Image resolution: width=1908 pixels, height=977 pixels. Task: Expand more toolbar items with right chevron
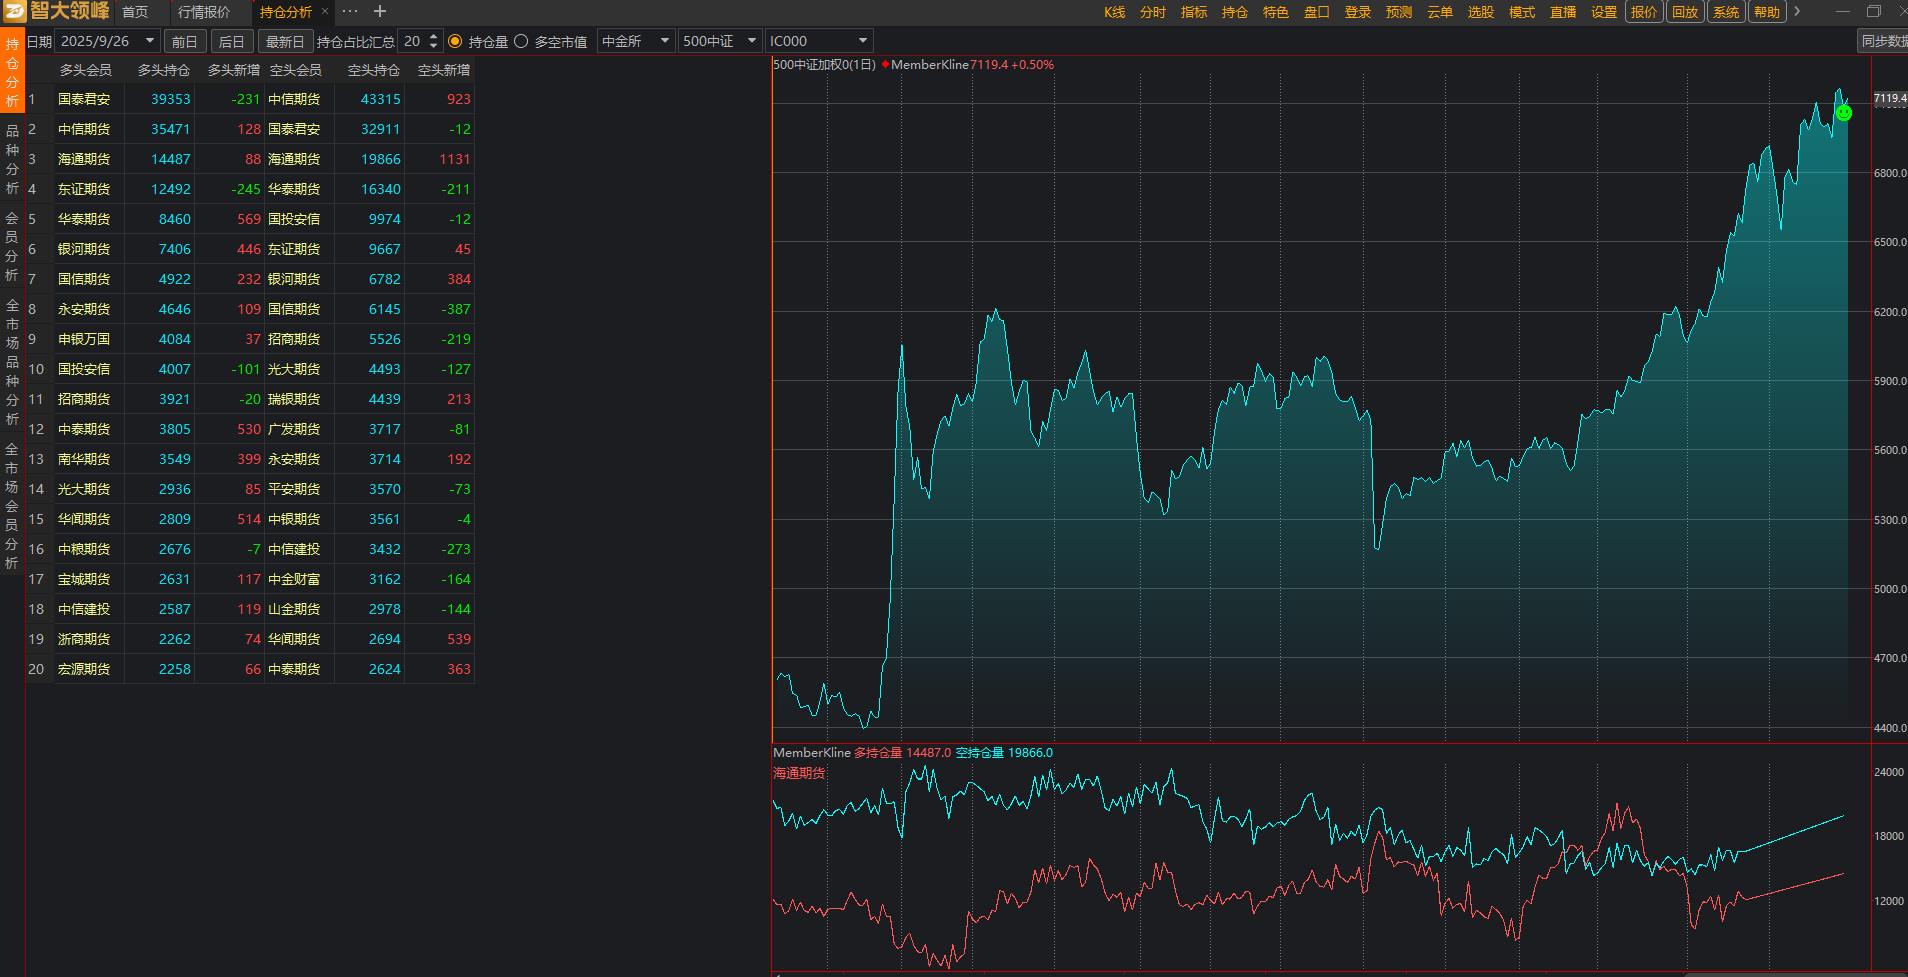(x=1797, y=12)
